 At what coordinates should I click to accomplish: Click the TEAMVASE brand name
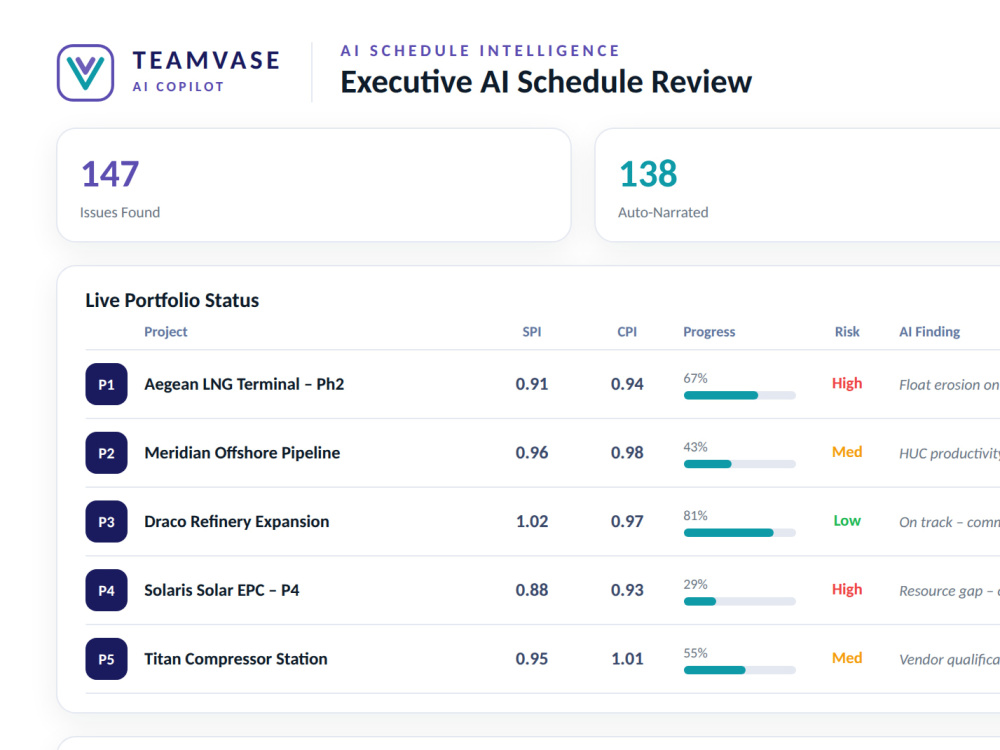click(x=206, y=61)
